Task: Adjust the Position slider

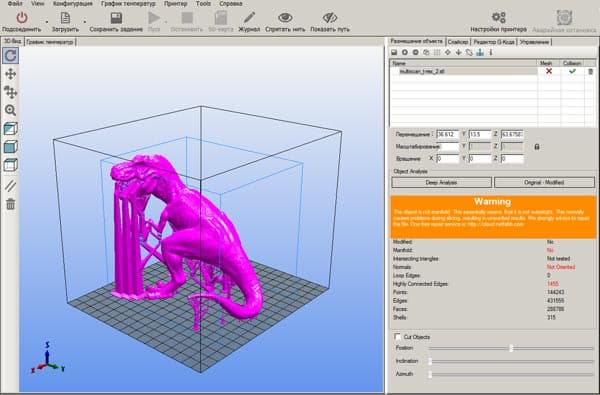Action: 510,348
